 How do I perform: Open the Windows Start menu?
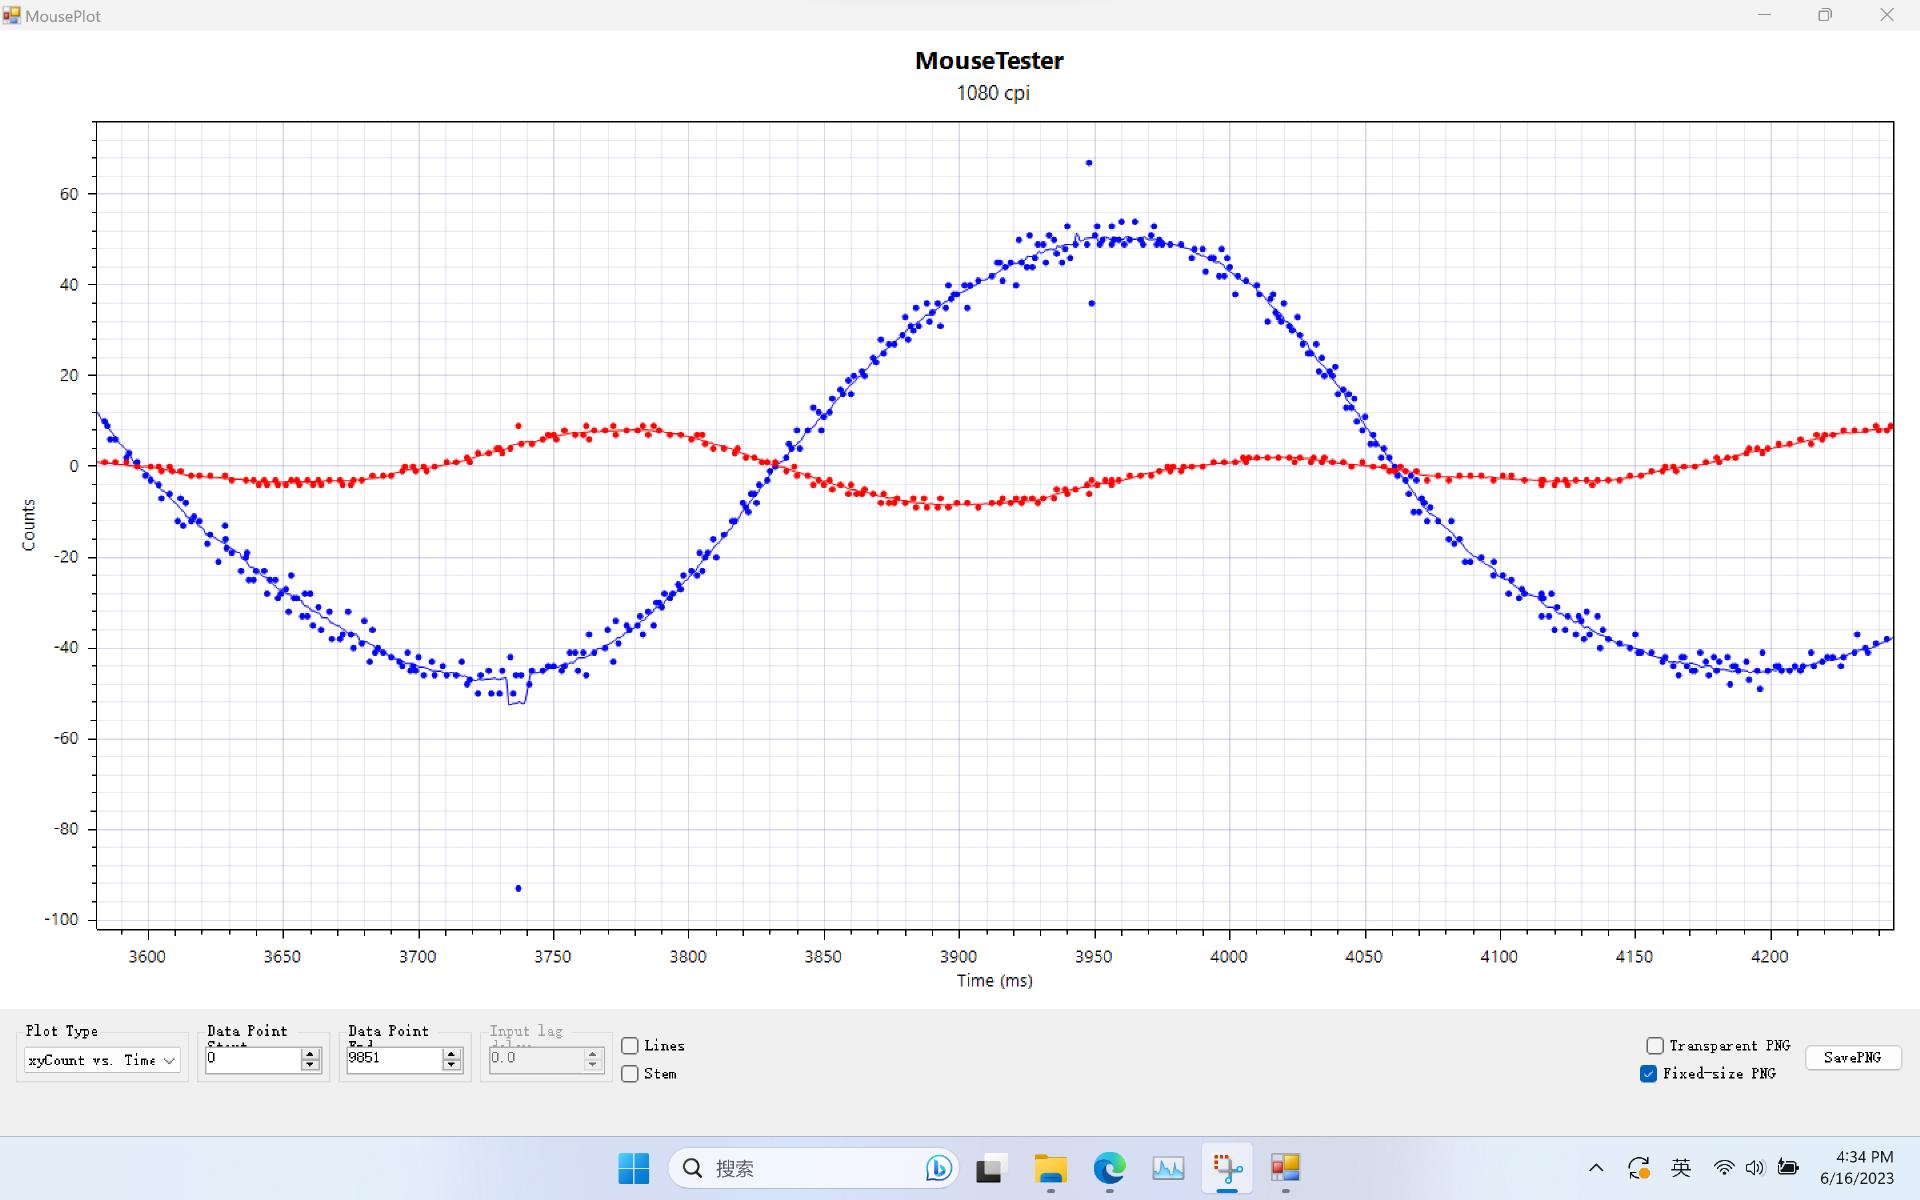[633, 1168]
